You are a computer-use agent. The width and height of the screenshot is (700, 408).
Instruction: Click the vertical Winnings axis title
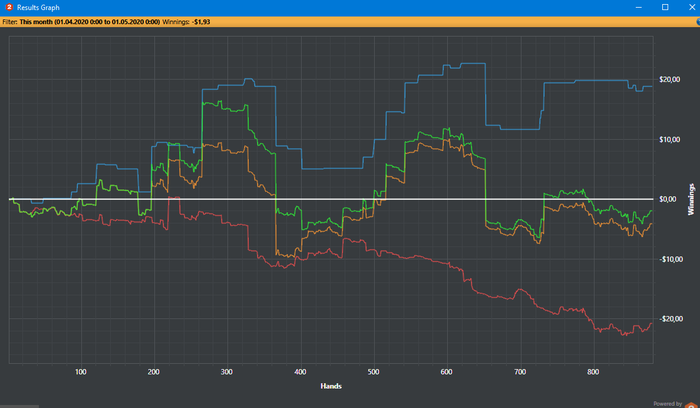click(691, 199)
